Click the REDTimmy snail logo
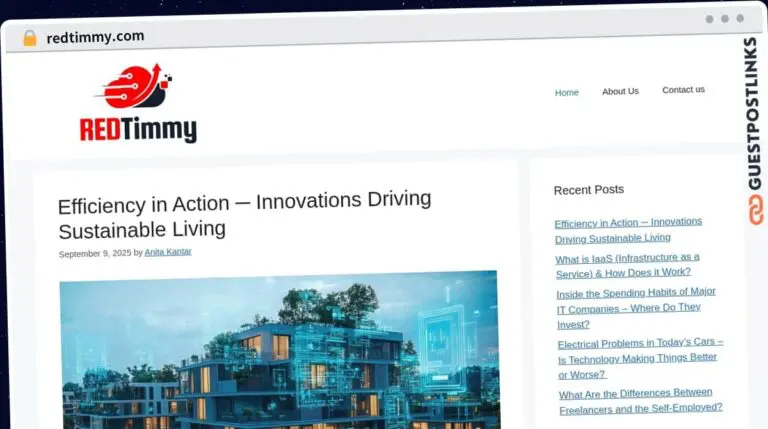This screenshot has width=768, height=429. 138,103
